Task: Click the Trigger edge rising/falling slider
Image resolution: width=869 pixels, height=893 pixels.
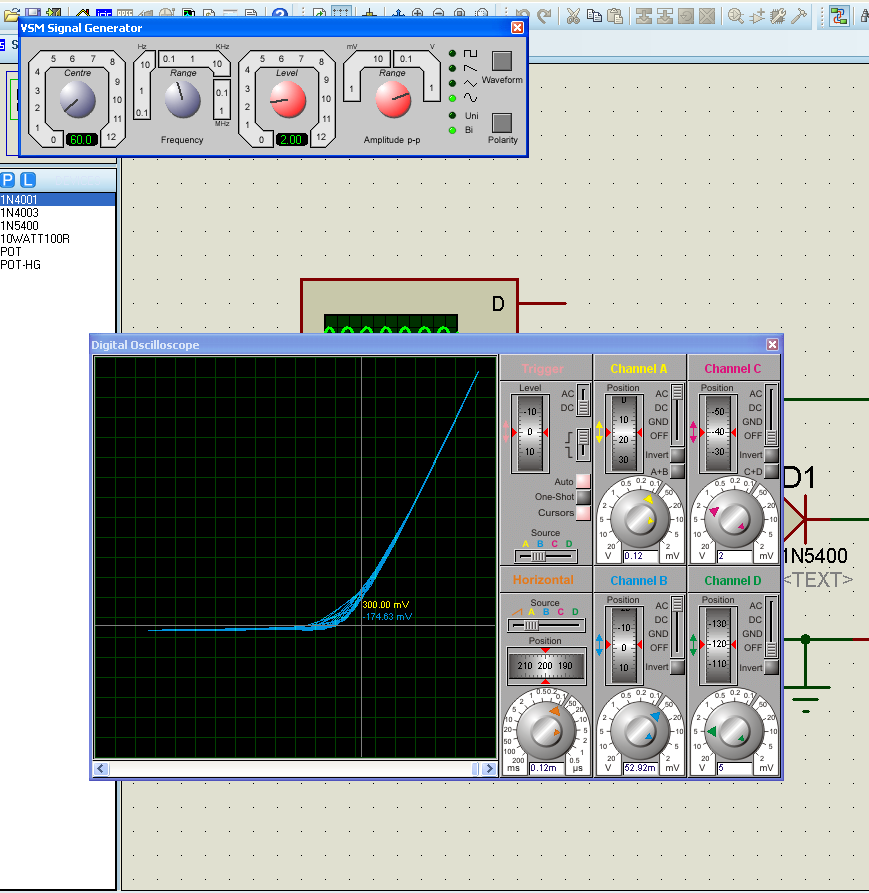Action: click(x=583, y=444)
